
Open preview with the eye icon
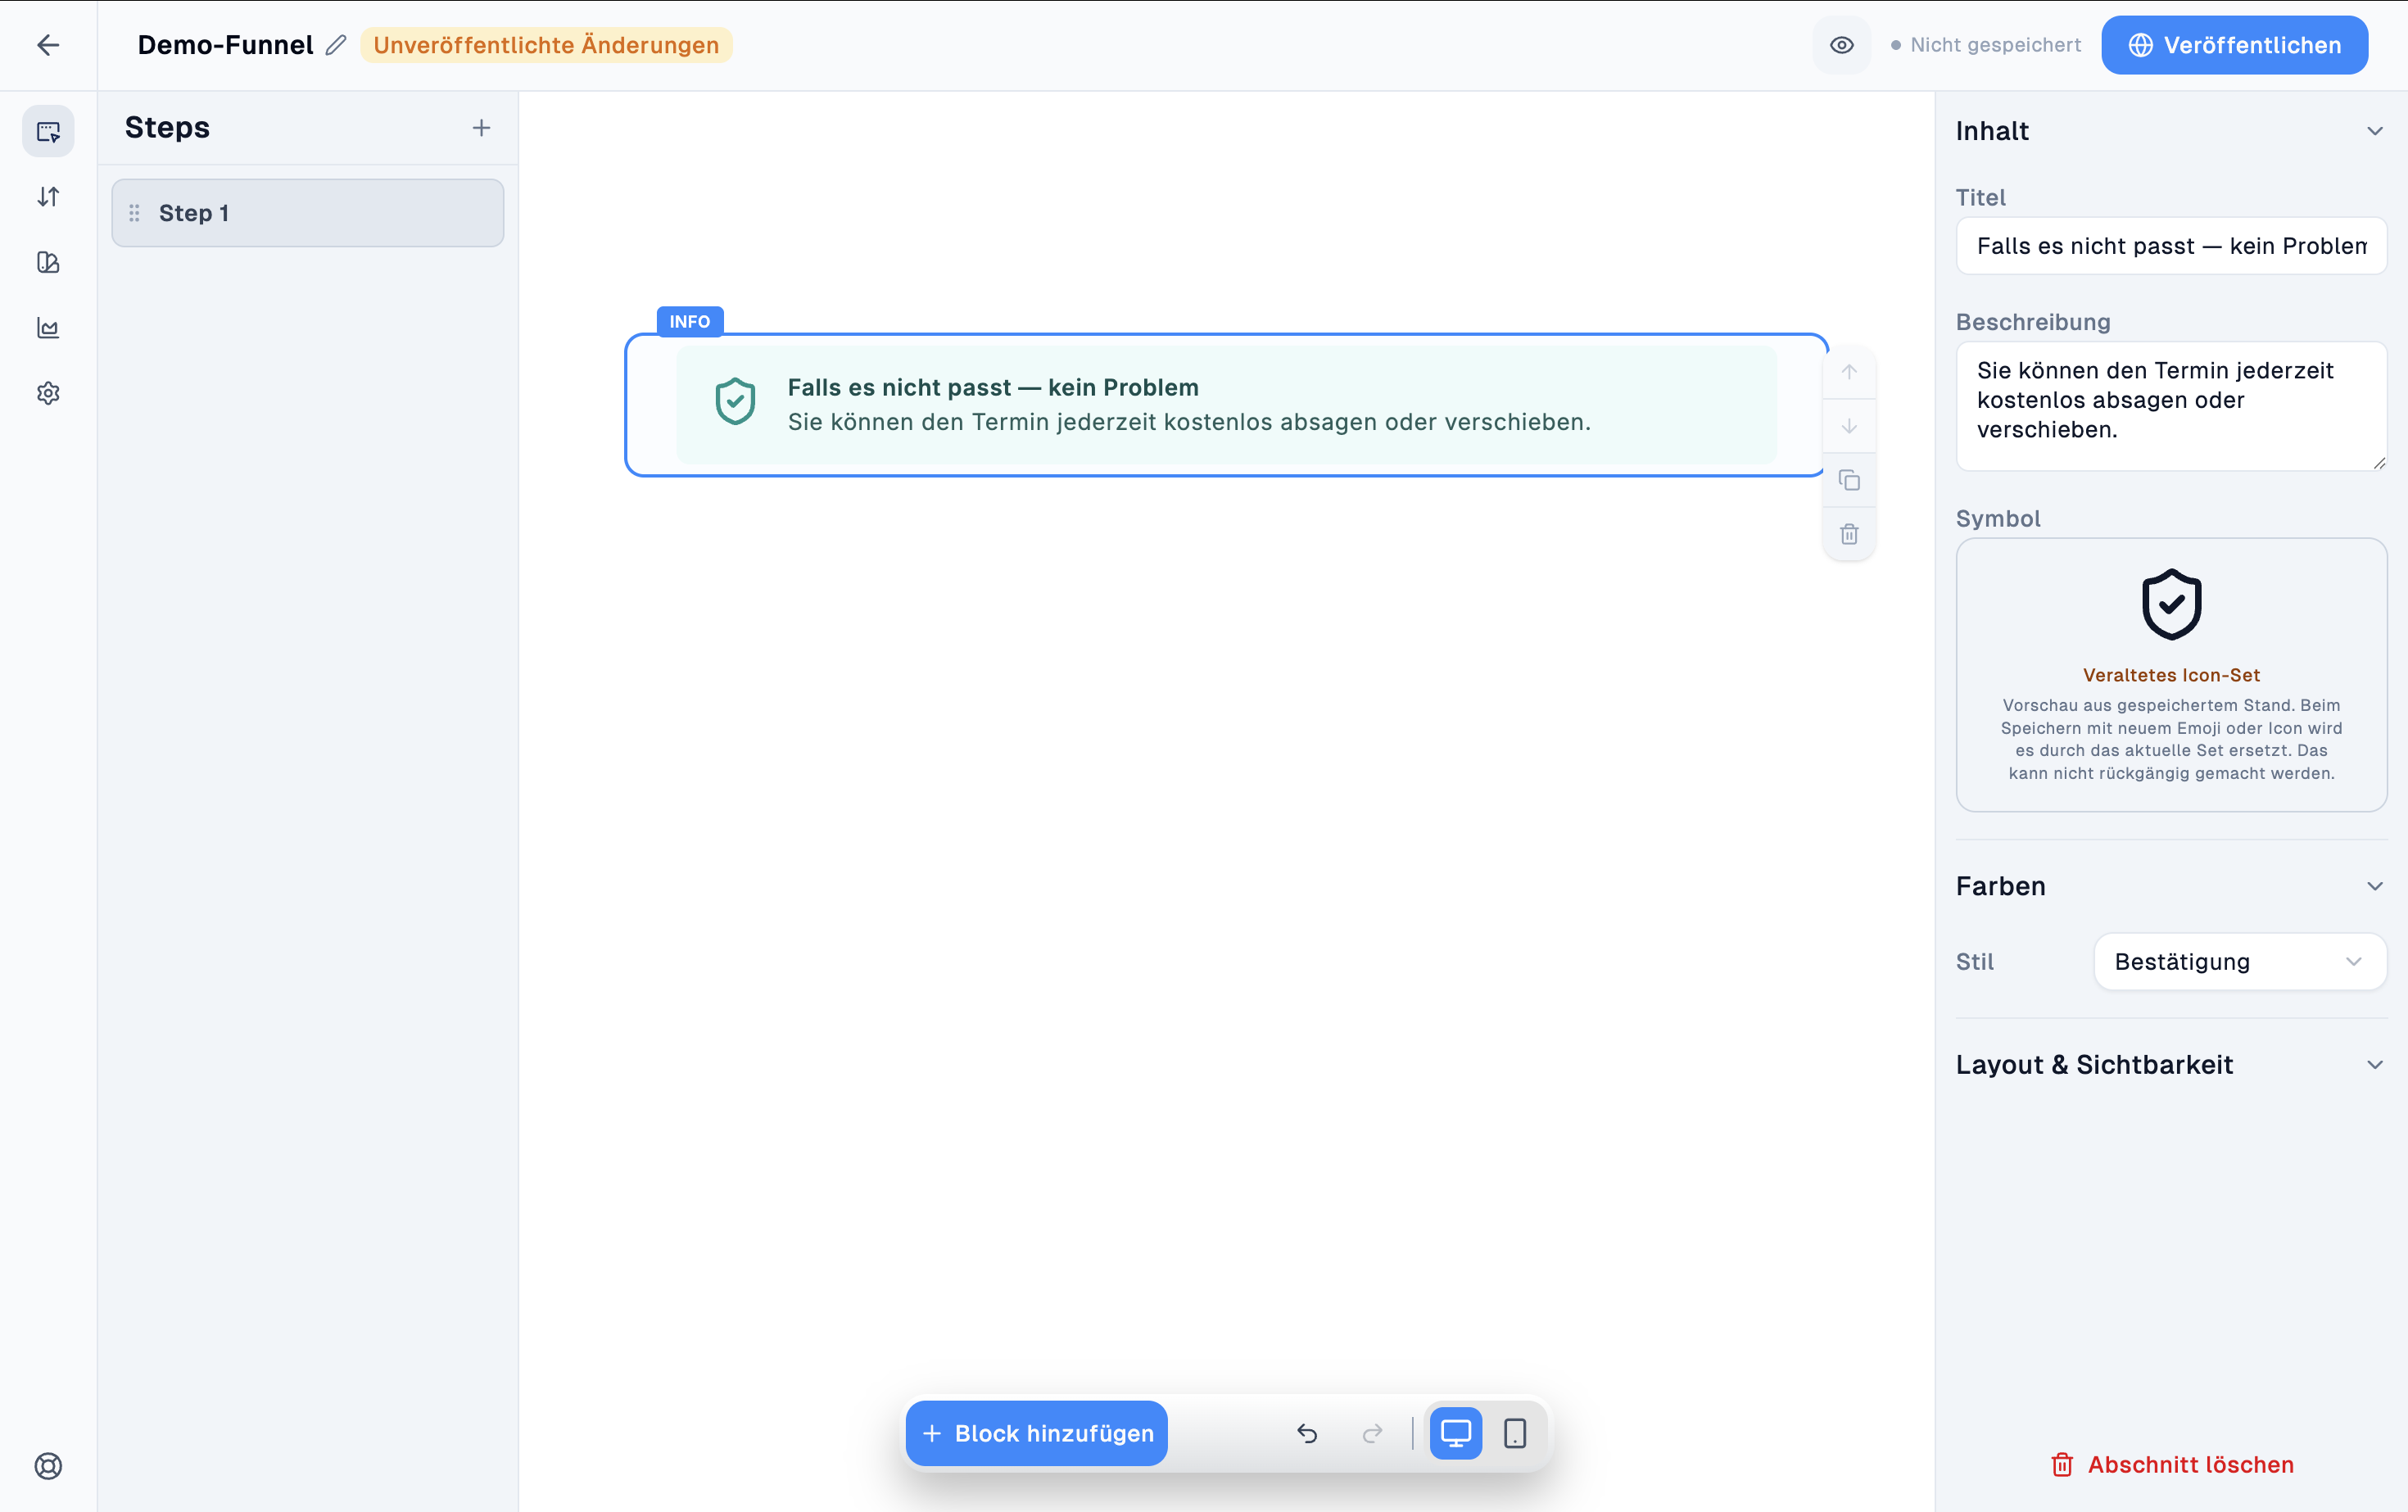[1841, 45]
